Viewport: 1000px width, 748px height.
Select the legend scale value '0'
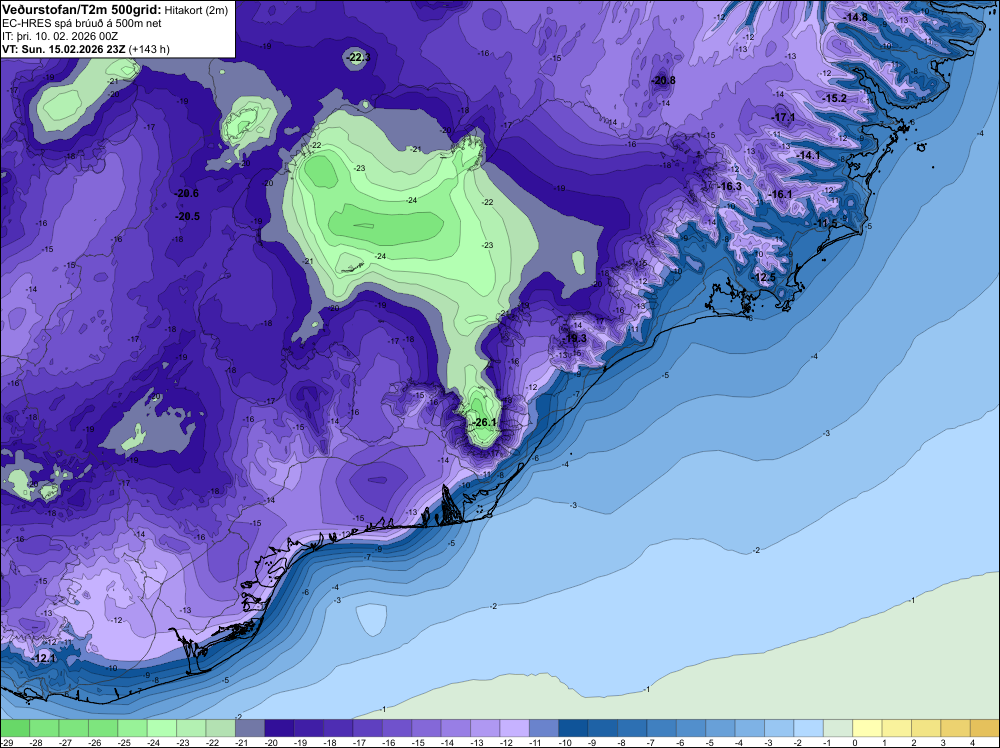click(x=854, y=743)
